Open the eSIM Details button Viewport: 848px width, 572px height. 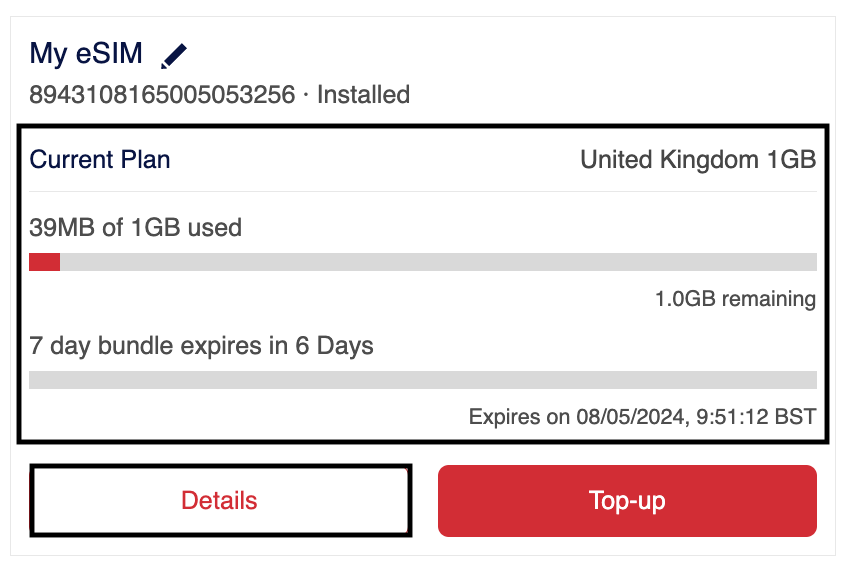click(x=220, y=500)
